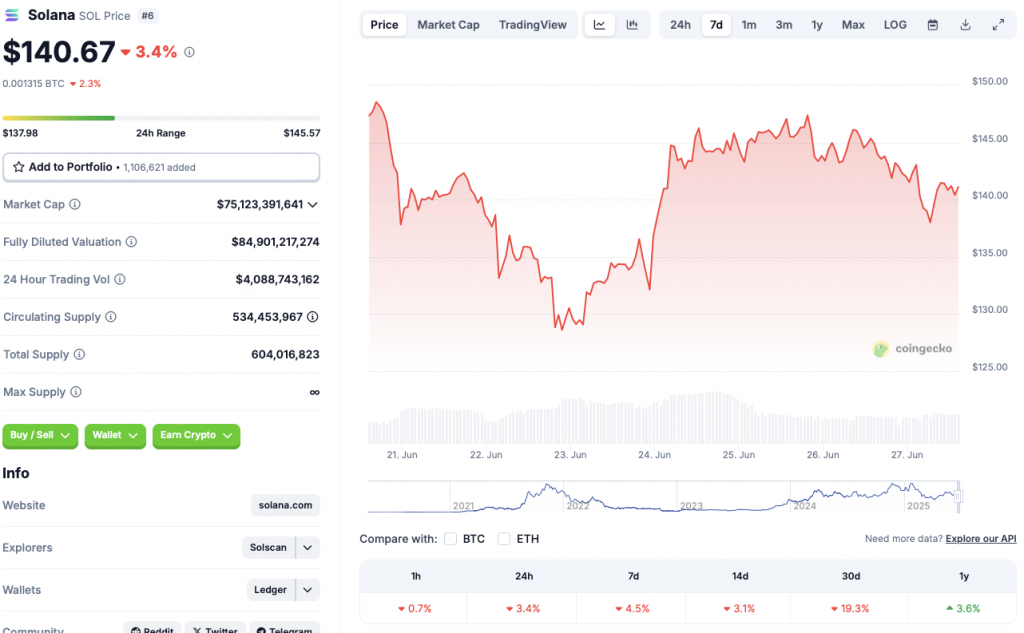Switch to line chart view icon
Viewport: 1024px width, 633px height.
point(600,25)
